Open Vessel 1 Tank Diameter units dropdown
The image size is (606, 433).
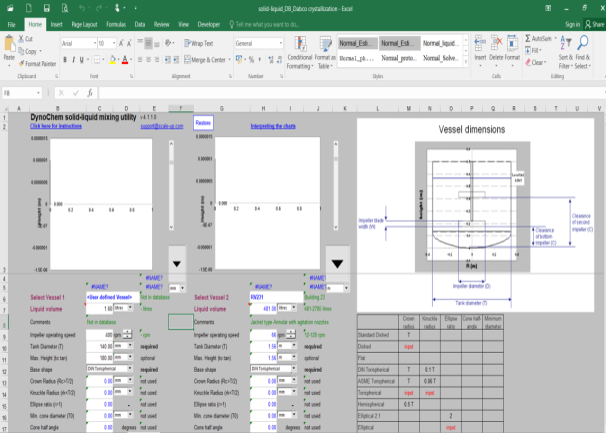click(130, 346)
